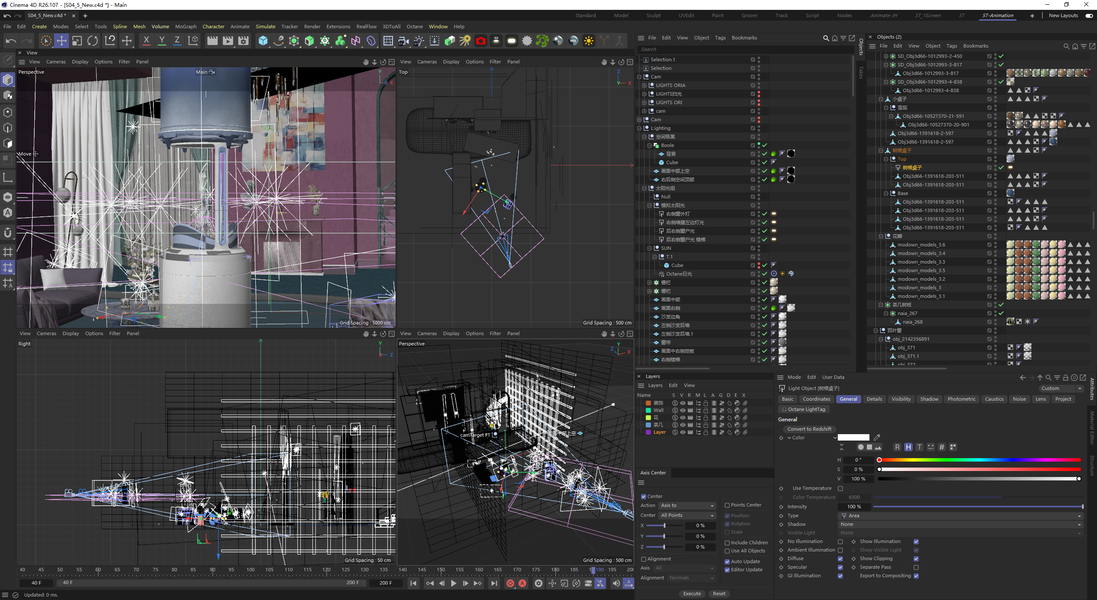Click the Play Forwards button
Image resolution: width=1097 pixels, height=600 pixels.
pos(454,583)
